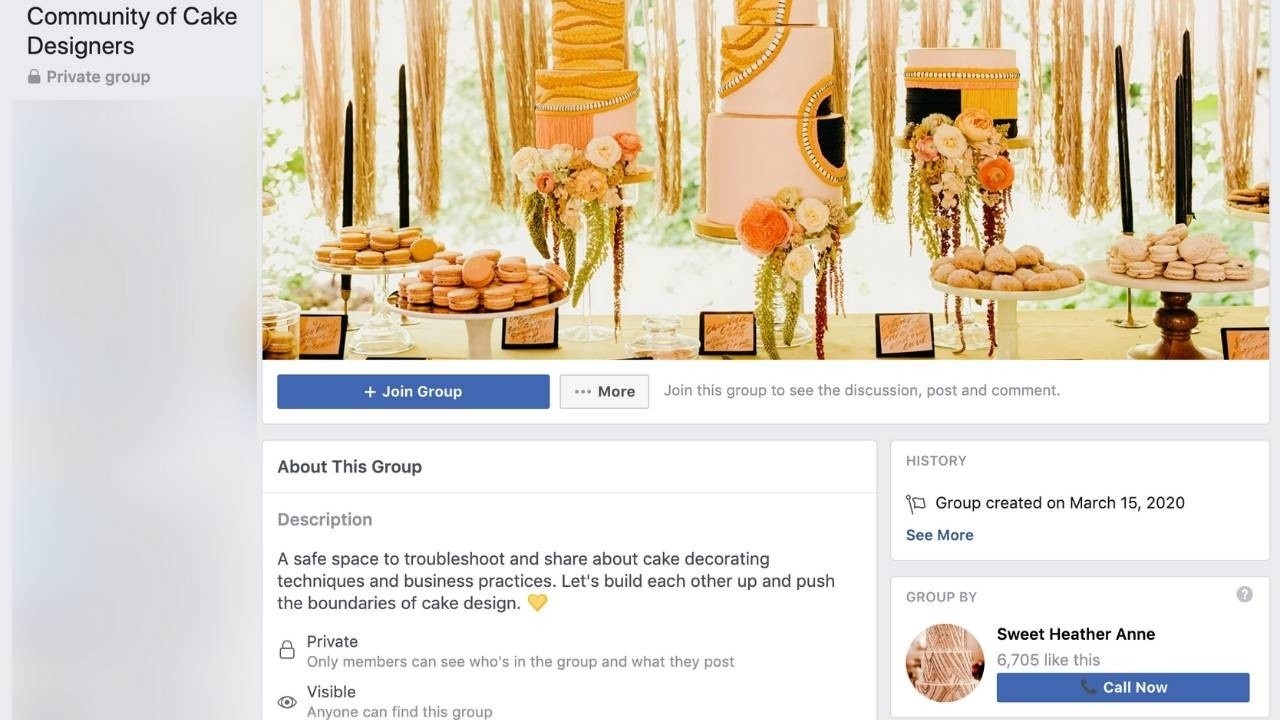Viewport: 1280px width, 720px height.
Task: Expand See More under History
Action: click(x=939, y=535)
